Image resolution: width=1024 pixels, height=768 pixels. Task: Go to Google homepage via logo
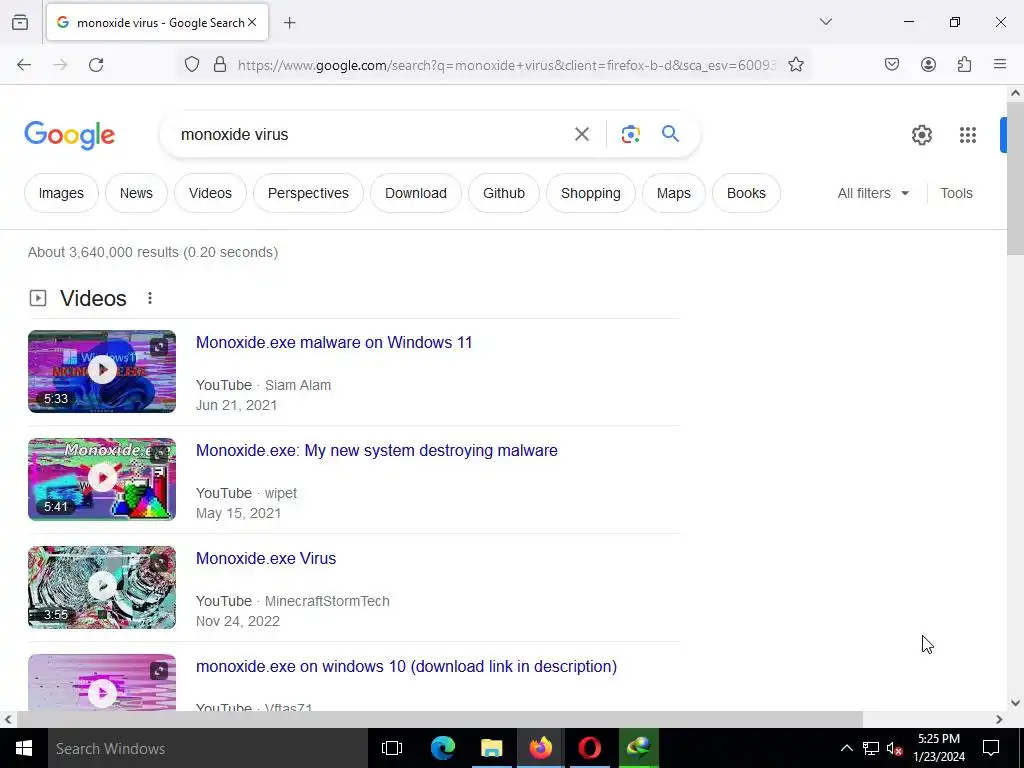70,135
